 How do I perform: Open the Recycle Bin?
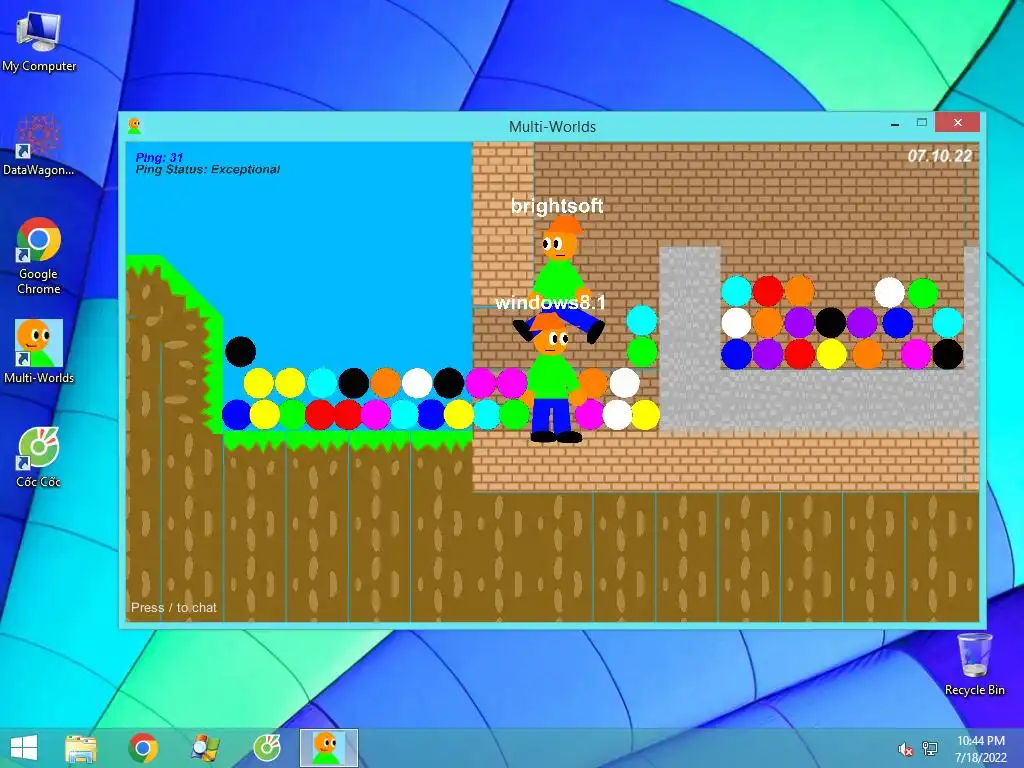[974, 664]
